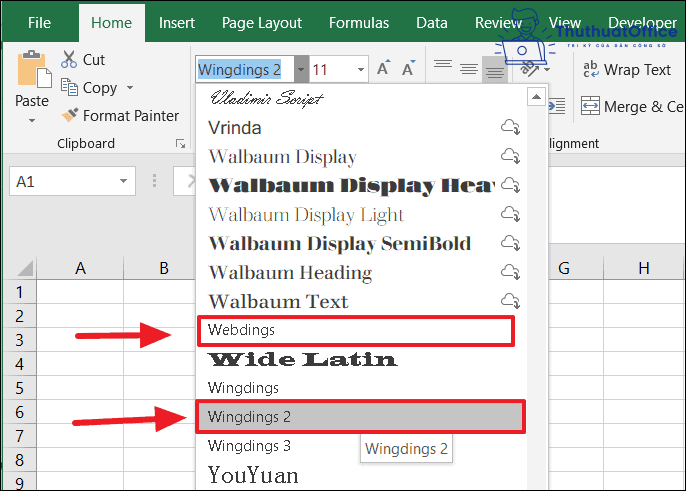Viewport: 686px width, 491px height.
Task: Select the YouYuan font
Action: (x=361, y=475)
